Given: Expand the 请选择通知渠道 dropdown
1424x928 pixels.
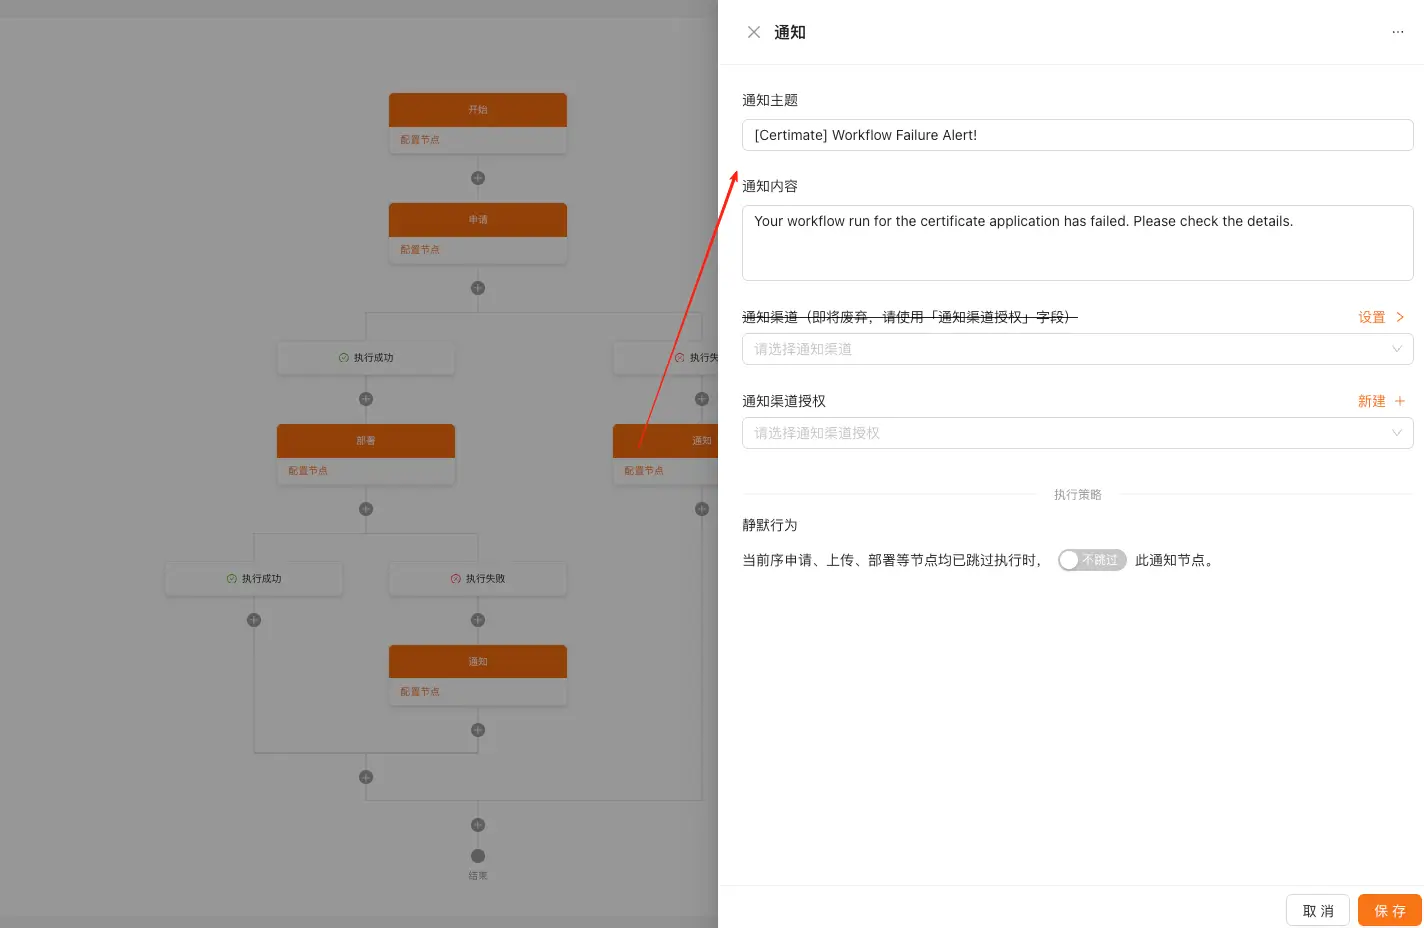Looking at the screenshot, I should pyautogui.click(x=1077, y=349).
